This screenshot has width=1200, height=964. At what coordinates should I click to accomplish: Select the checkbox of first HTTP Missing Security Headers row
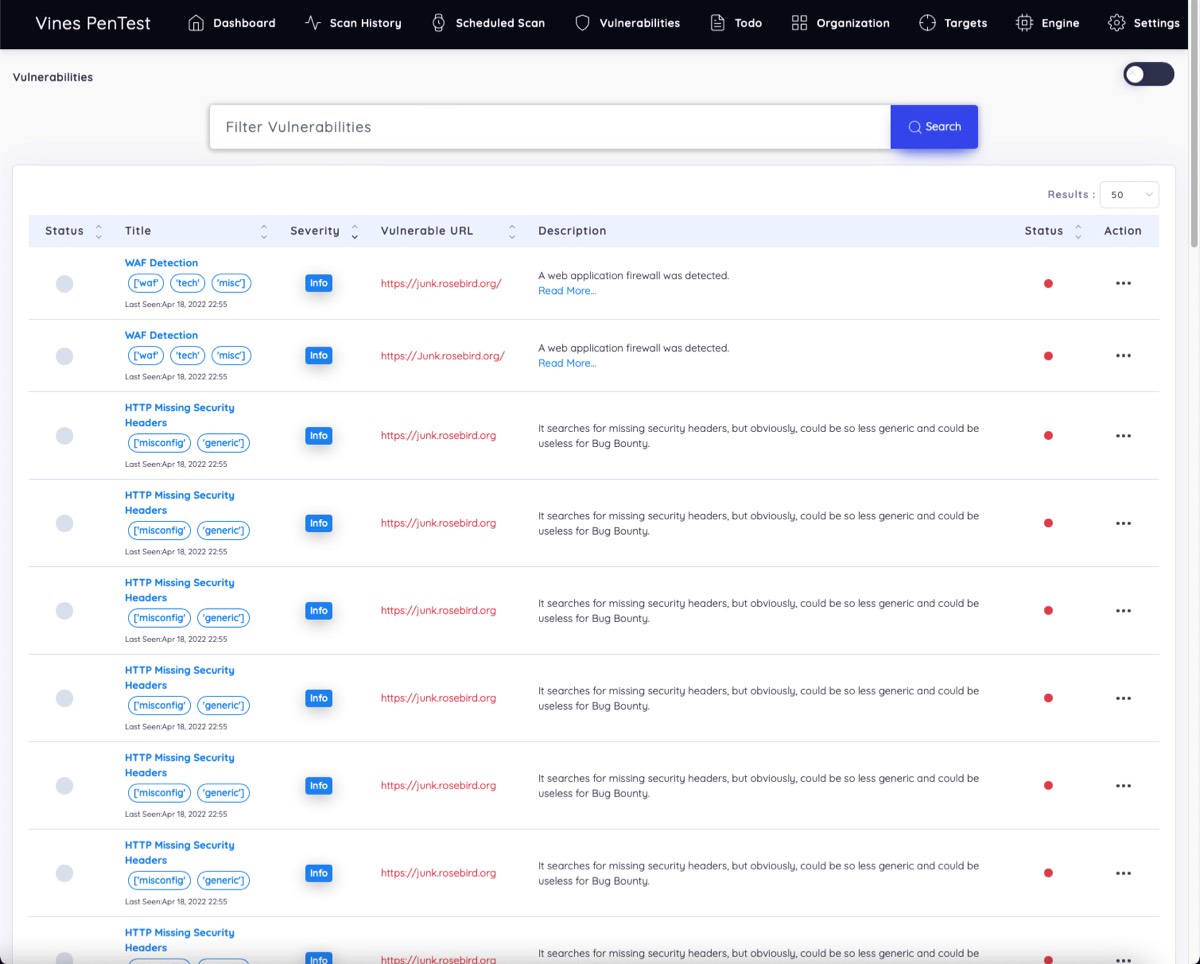pos(64,436)
